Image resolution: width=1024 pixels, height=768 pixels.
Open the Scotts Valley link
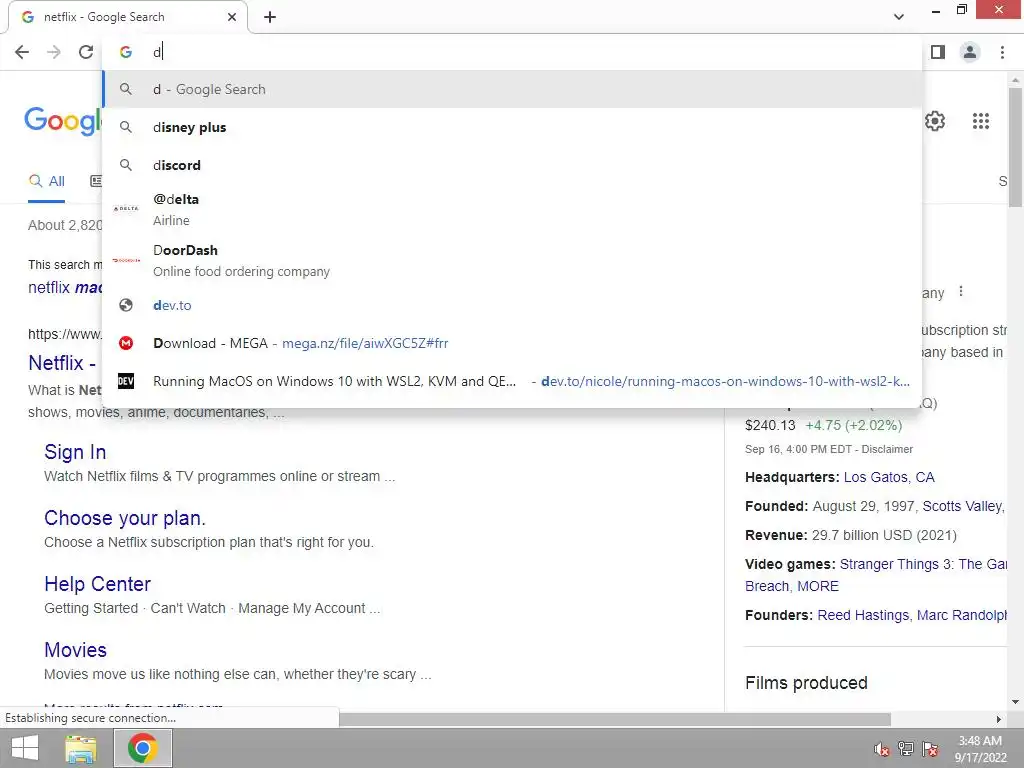(x=963, y=506)
